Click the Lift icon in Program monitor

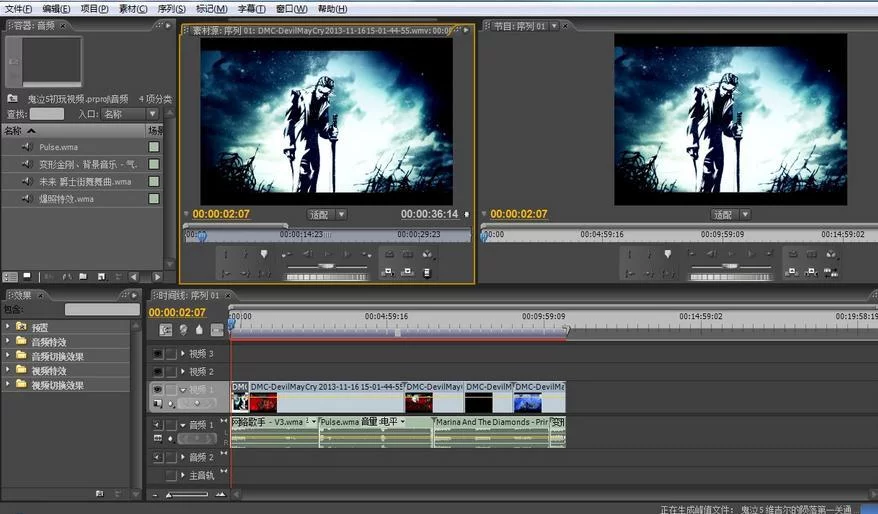pos(791,273)
